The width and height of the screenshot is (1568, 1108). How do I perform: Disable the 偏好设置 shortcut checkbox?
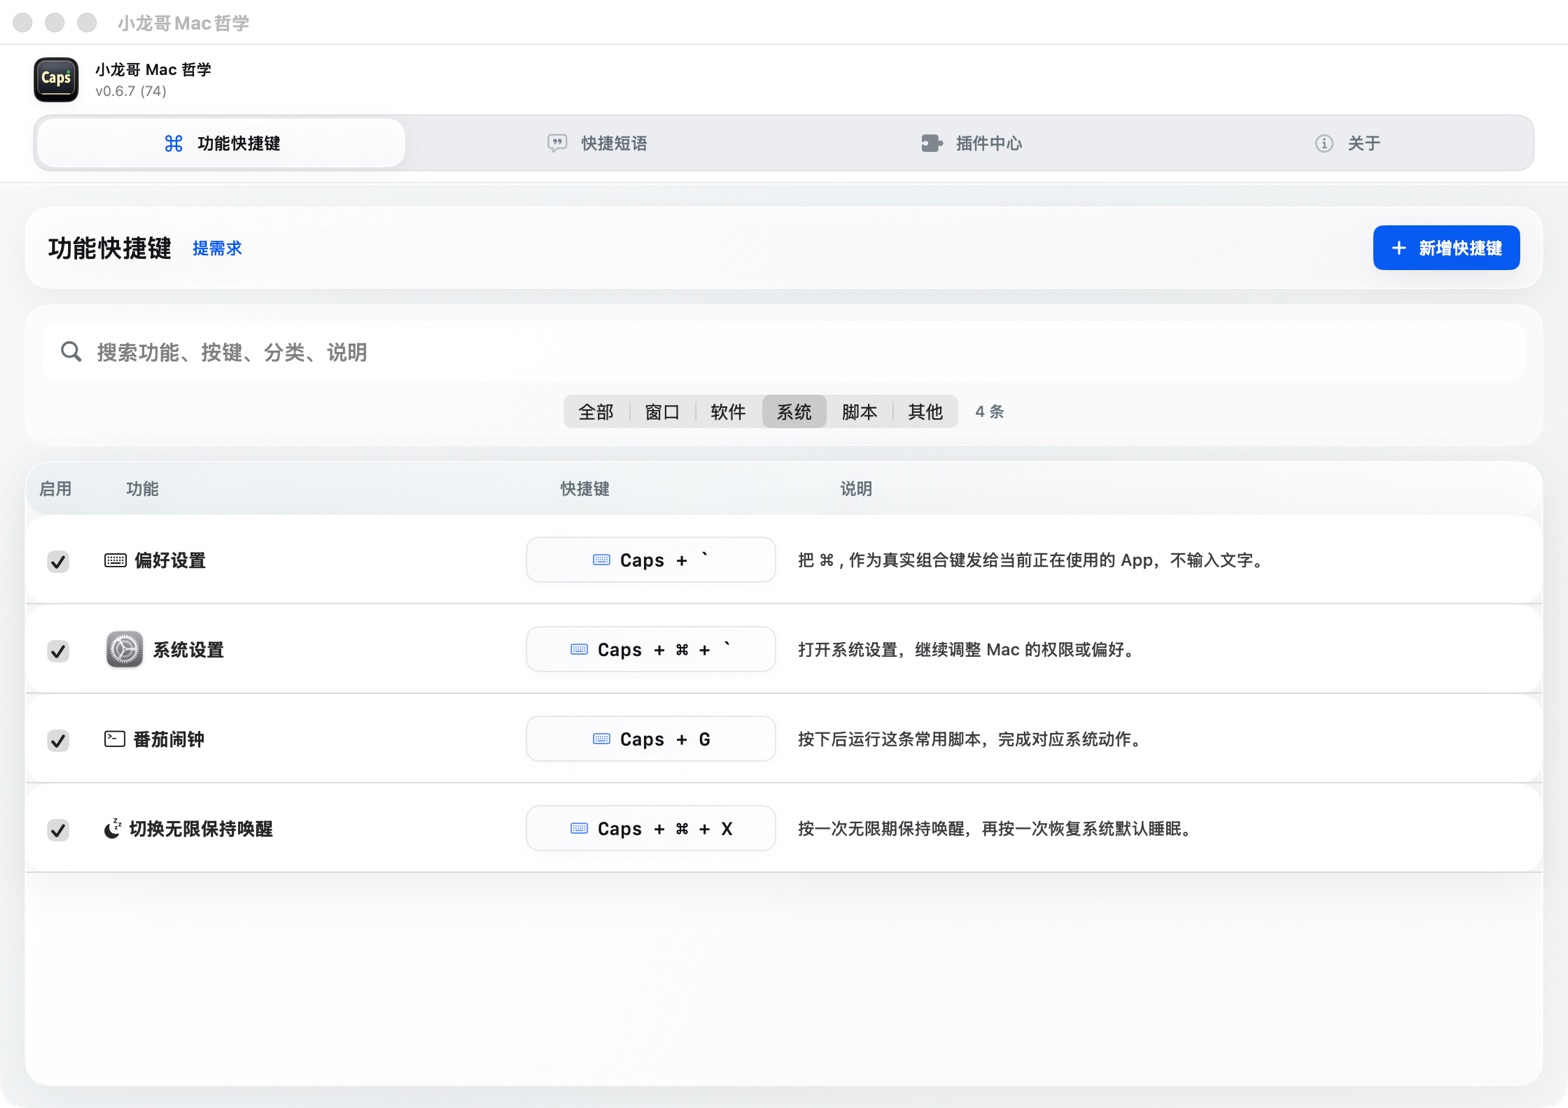pyautogui.click(x=58, y=561)
